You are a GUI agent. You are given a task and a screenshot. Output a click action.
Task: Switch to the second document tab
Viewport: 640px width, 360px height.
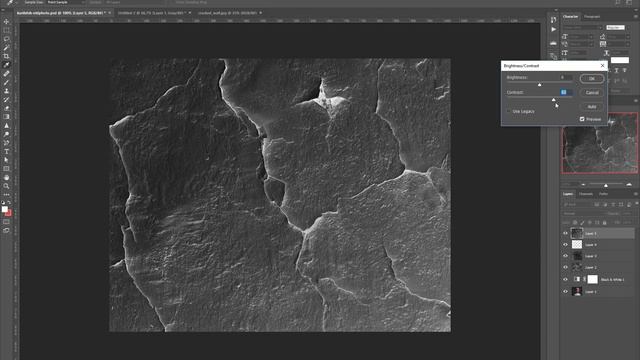tap(151, 13)
